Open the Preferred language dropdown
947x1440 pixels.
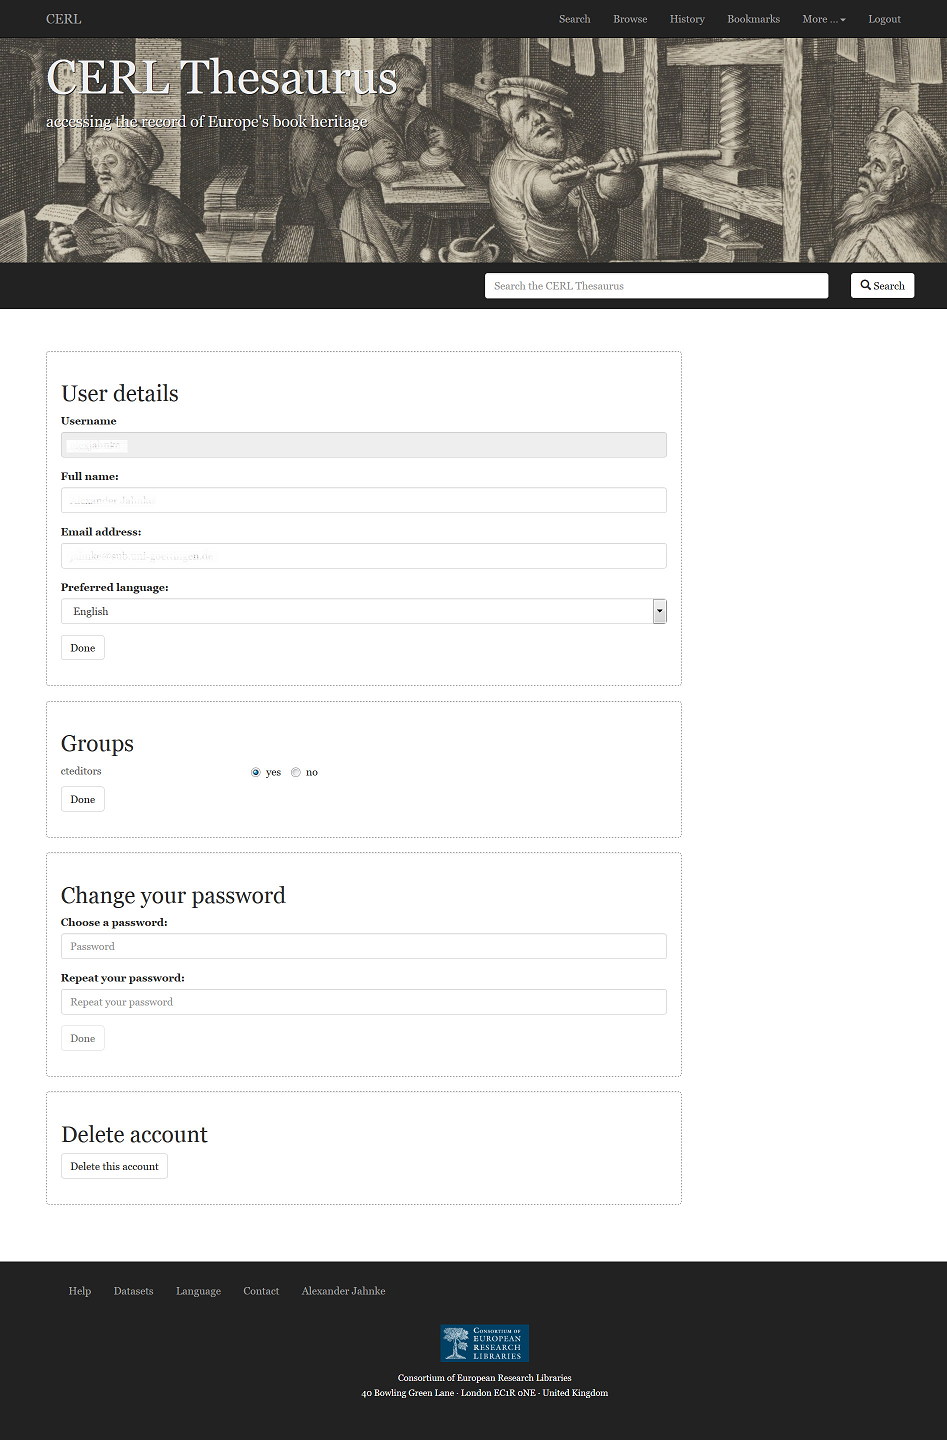(x=363, y=611)
